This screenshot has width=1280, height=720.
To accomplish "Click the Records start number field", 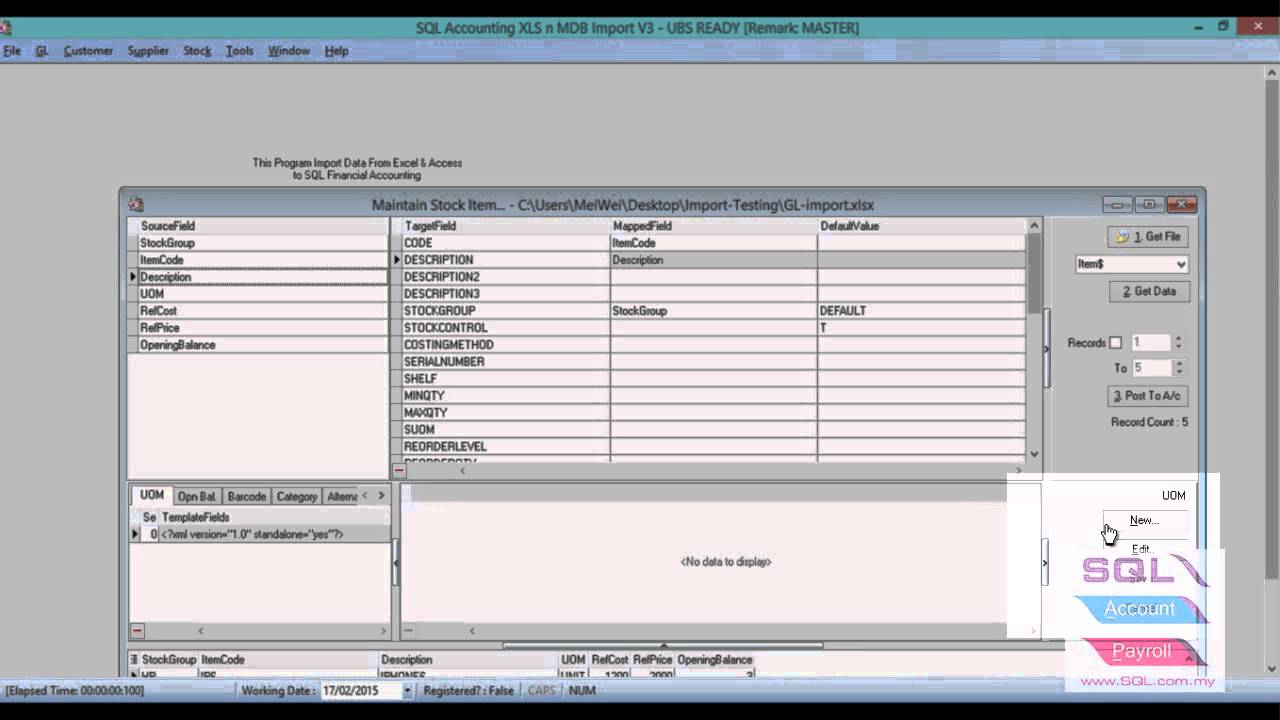I will [1150, 342].
